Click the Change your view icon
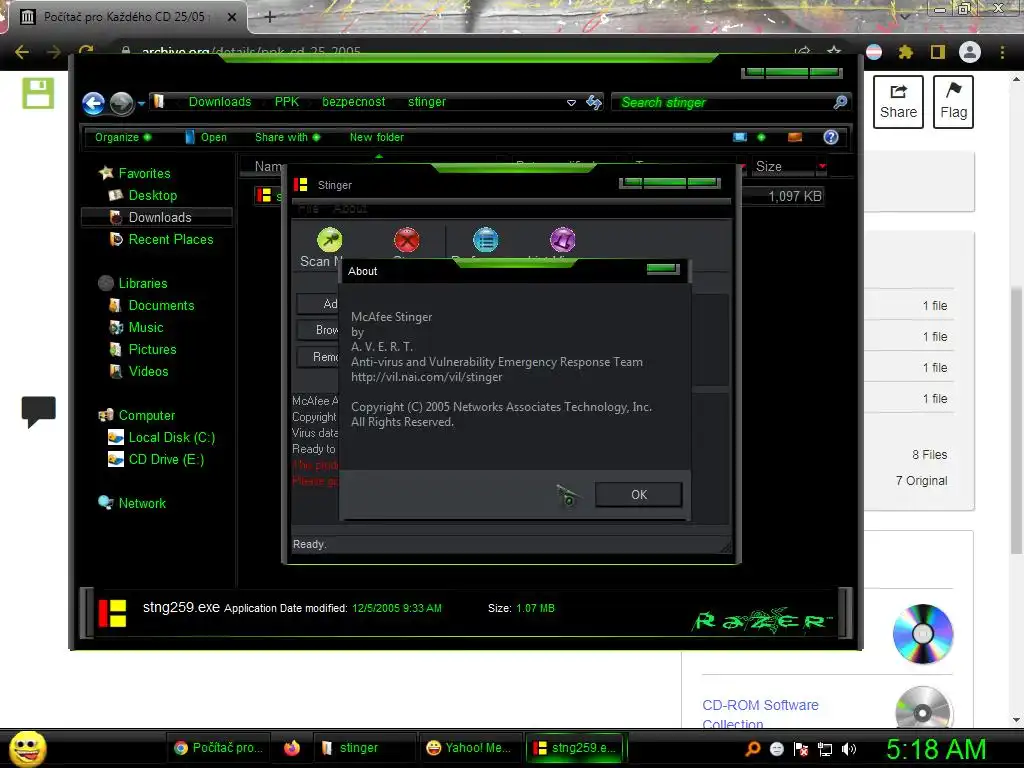Image resolution: width=1024 pixels, height=768 pixels. tap(740, 137)
